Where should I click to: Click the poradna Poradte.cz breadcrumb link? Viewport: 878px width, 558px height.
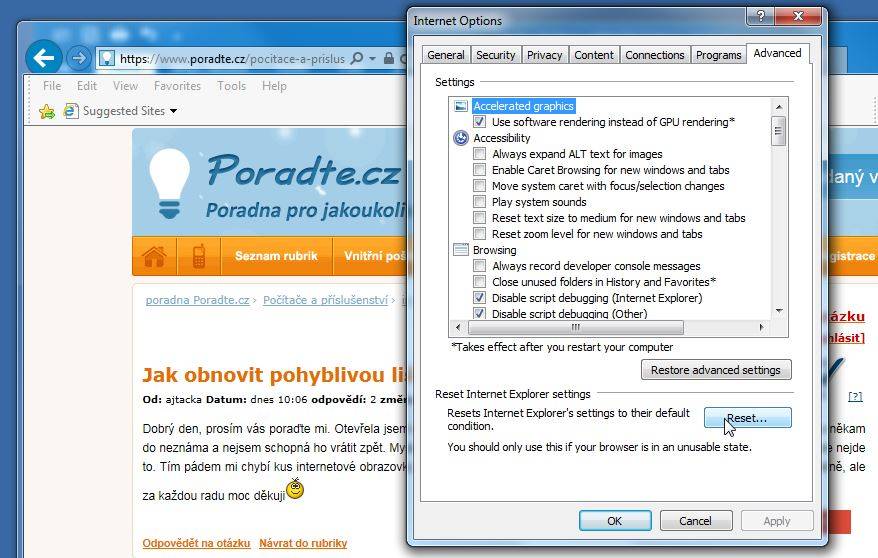click(x=198, y=300)
